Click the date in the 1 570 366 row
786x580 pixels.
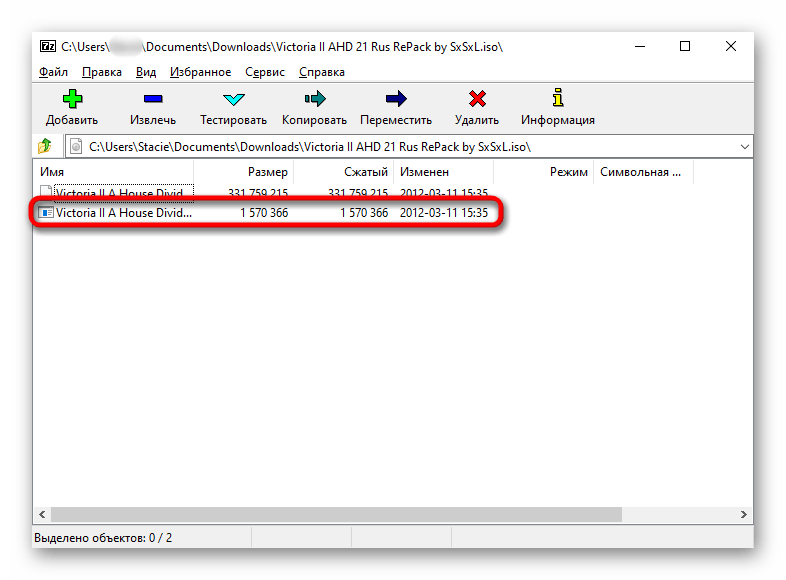[444, 213]
